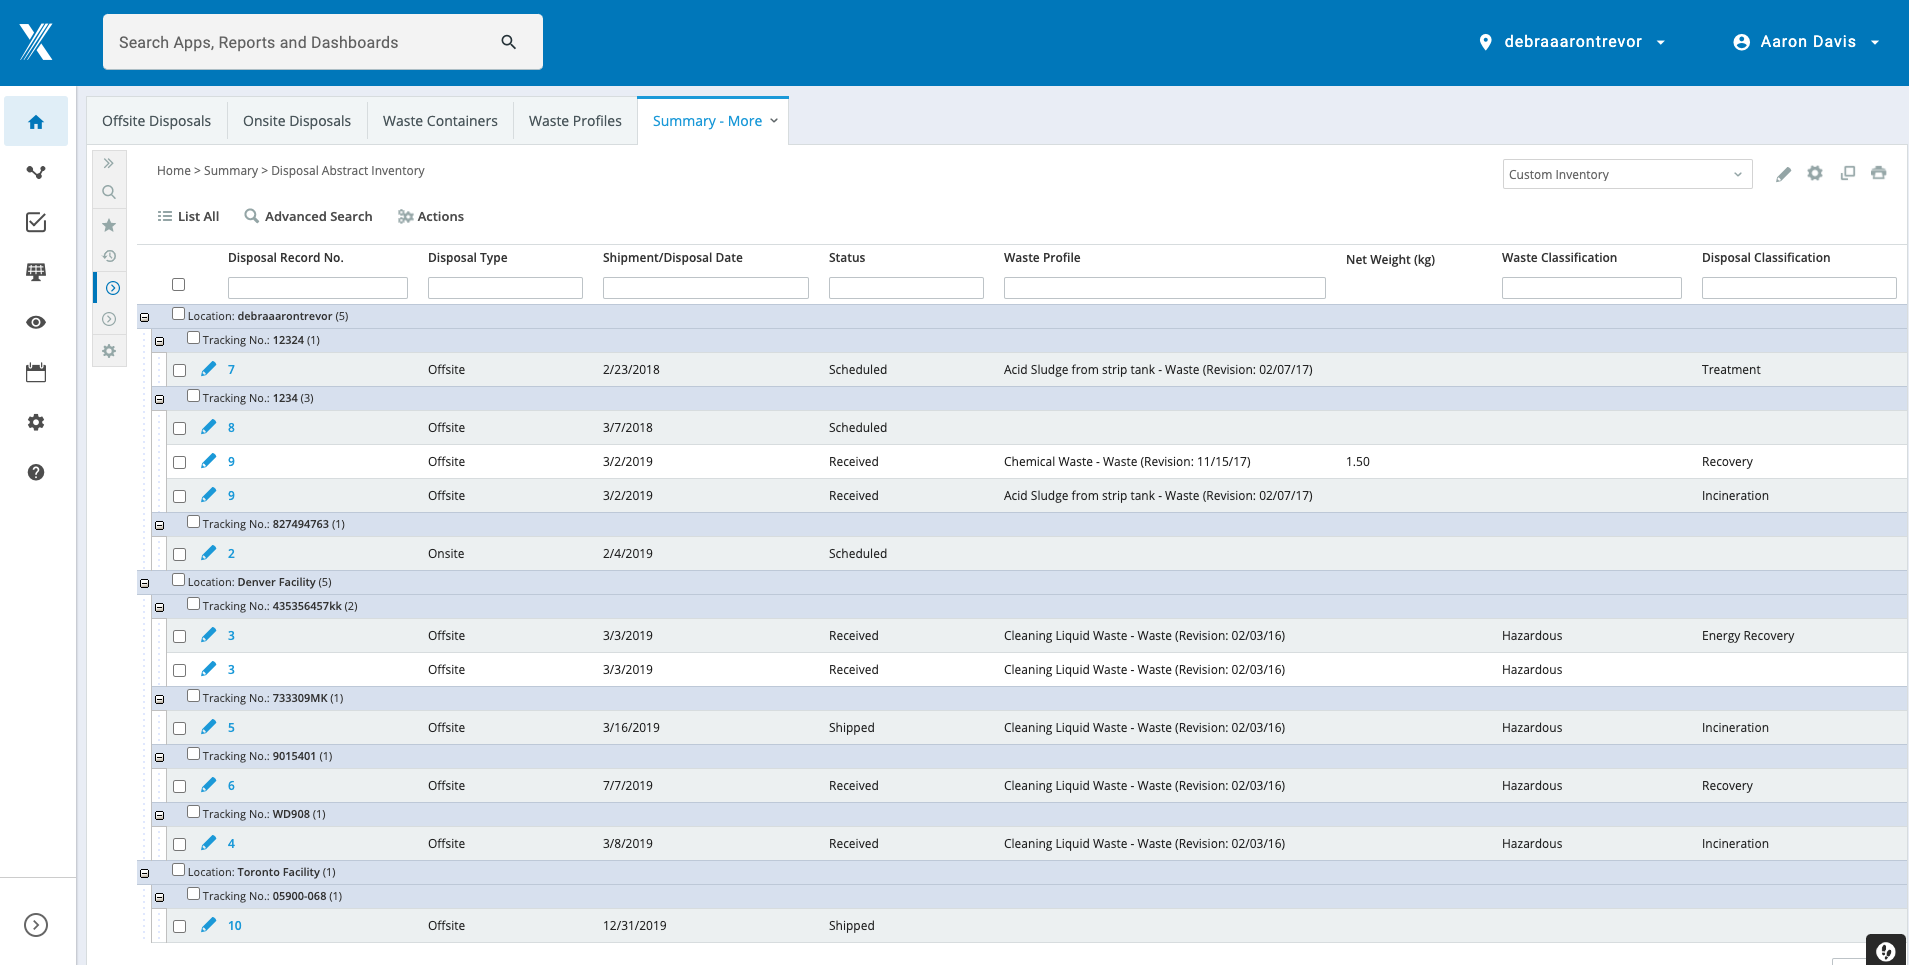Open the Offsite Disposals tab
The width and height of the screenshot is (1909, 965).
point(156,120)
